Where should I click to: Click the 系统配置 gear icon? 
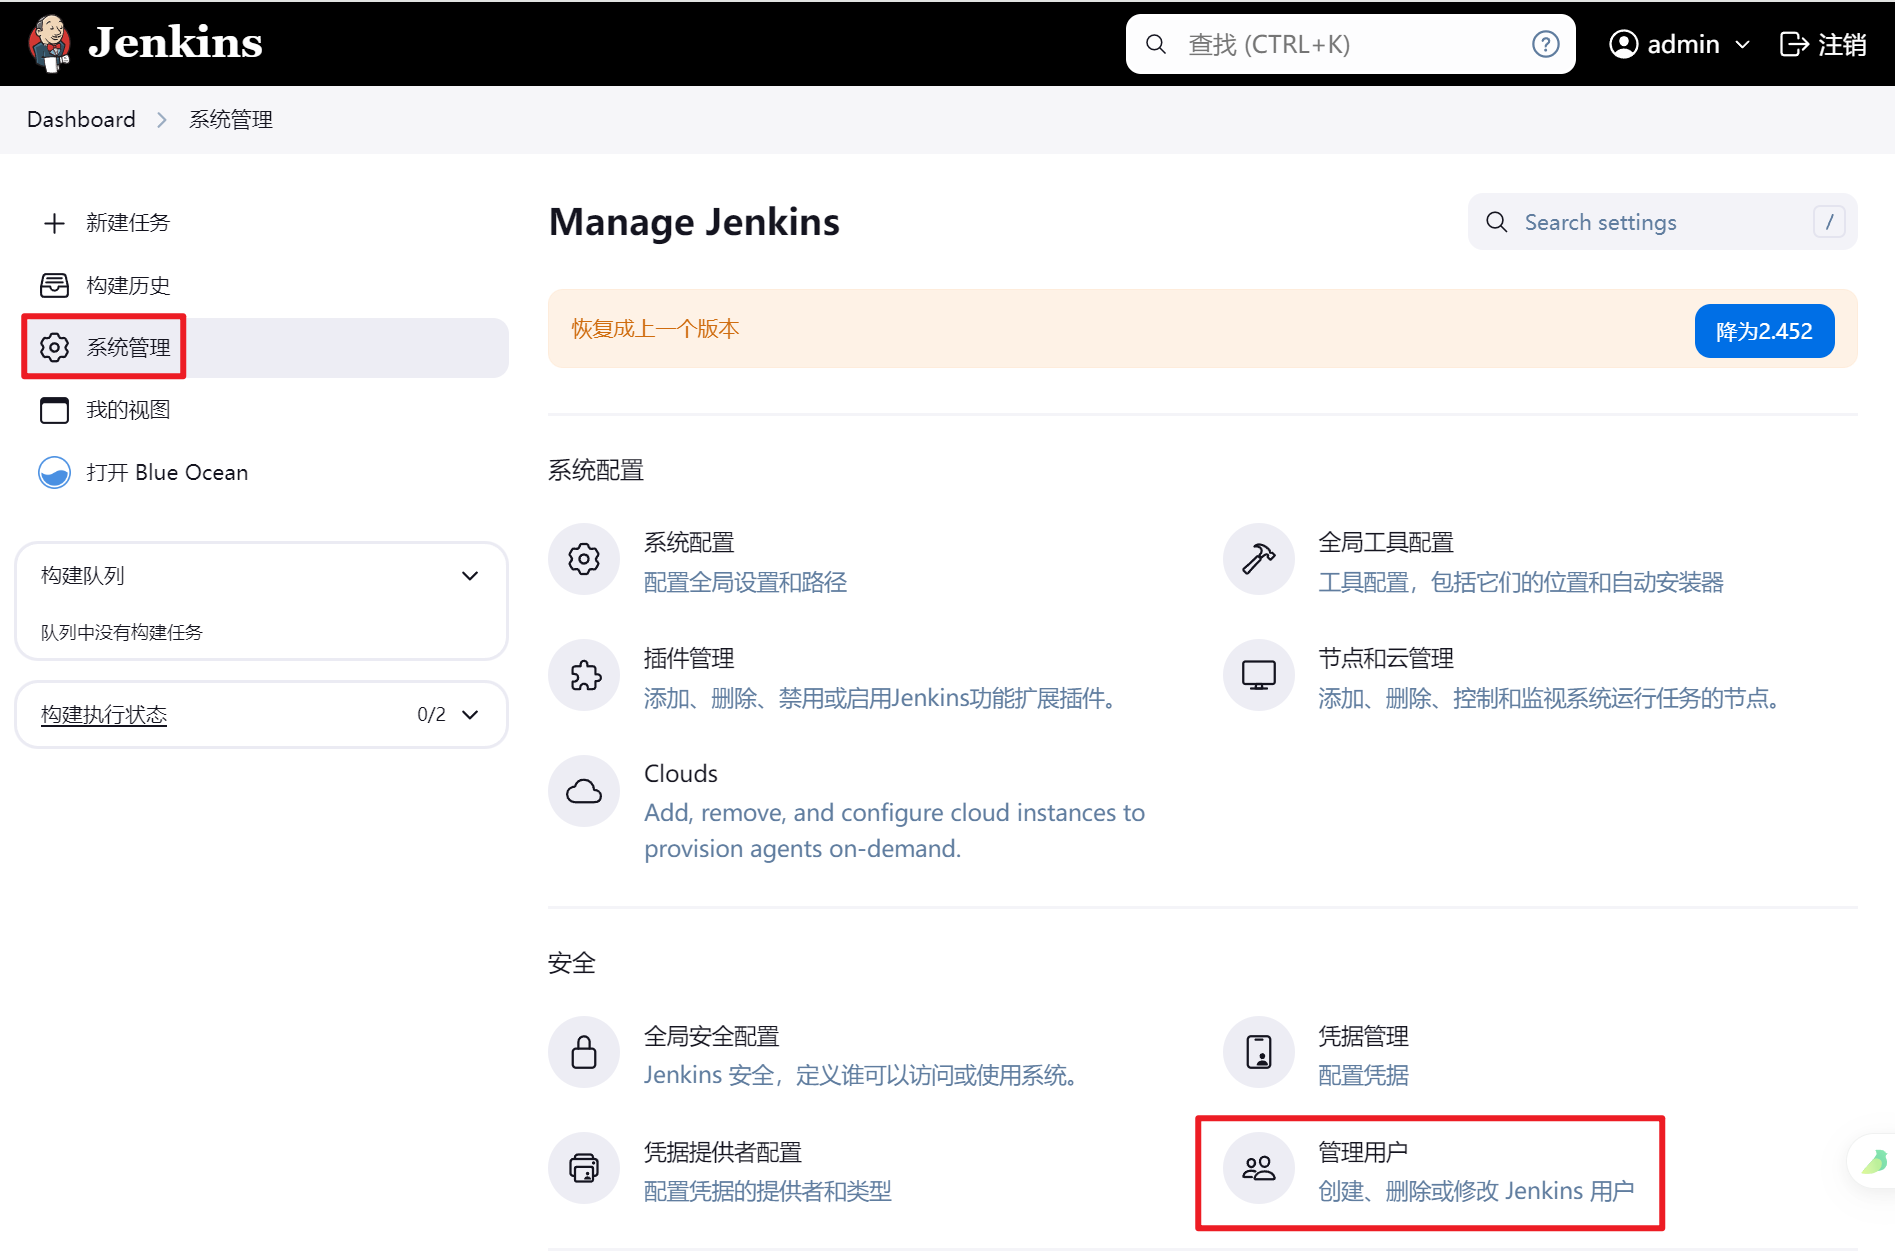tap(584, 559)
